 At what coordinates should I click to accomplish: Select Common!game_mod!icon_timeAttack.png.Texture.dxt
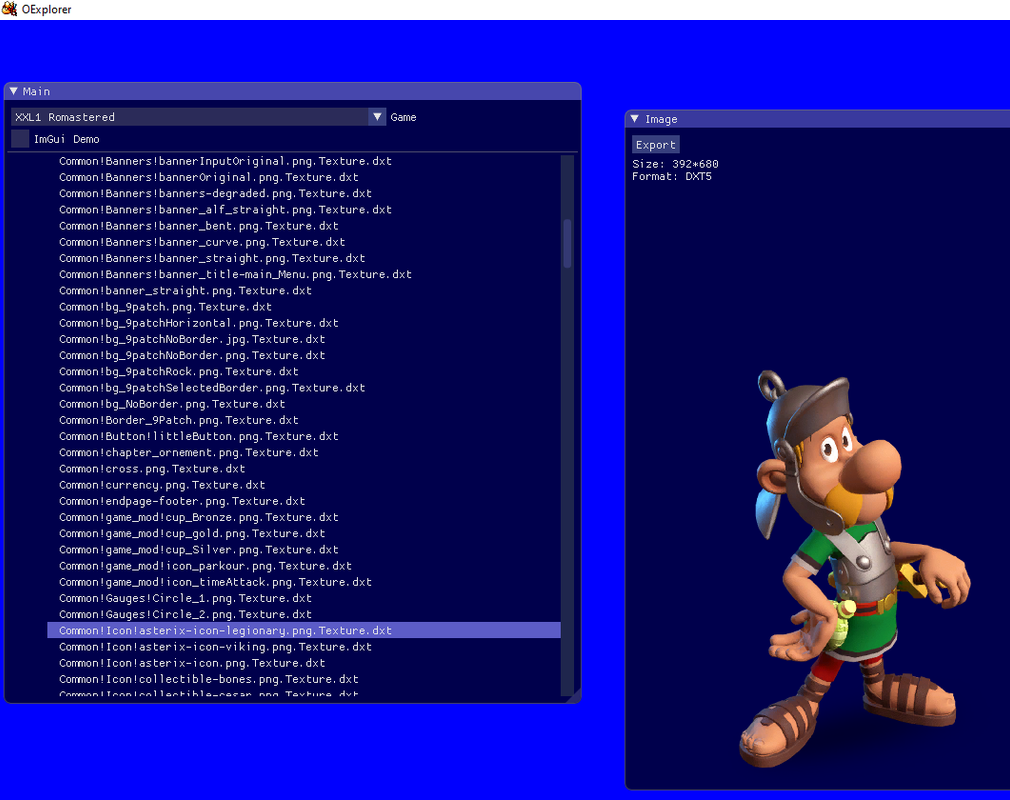(303, 582)
